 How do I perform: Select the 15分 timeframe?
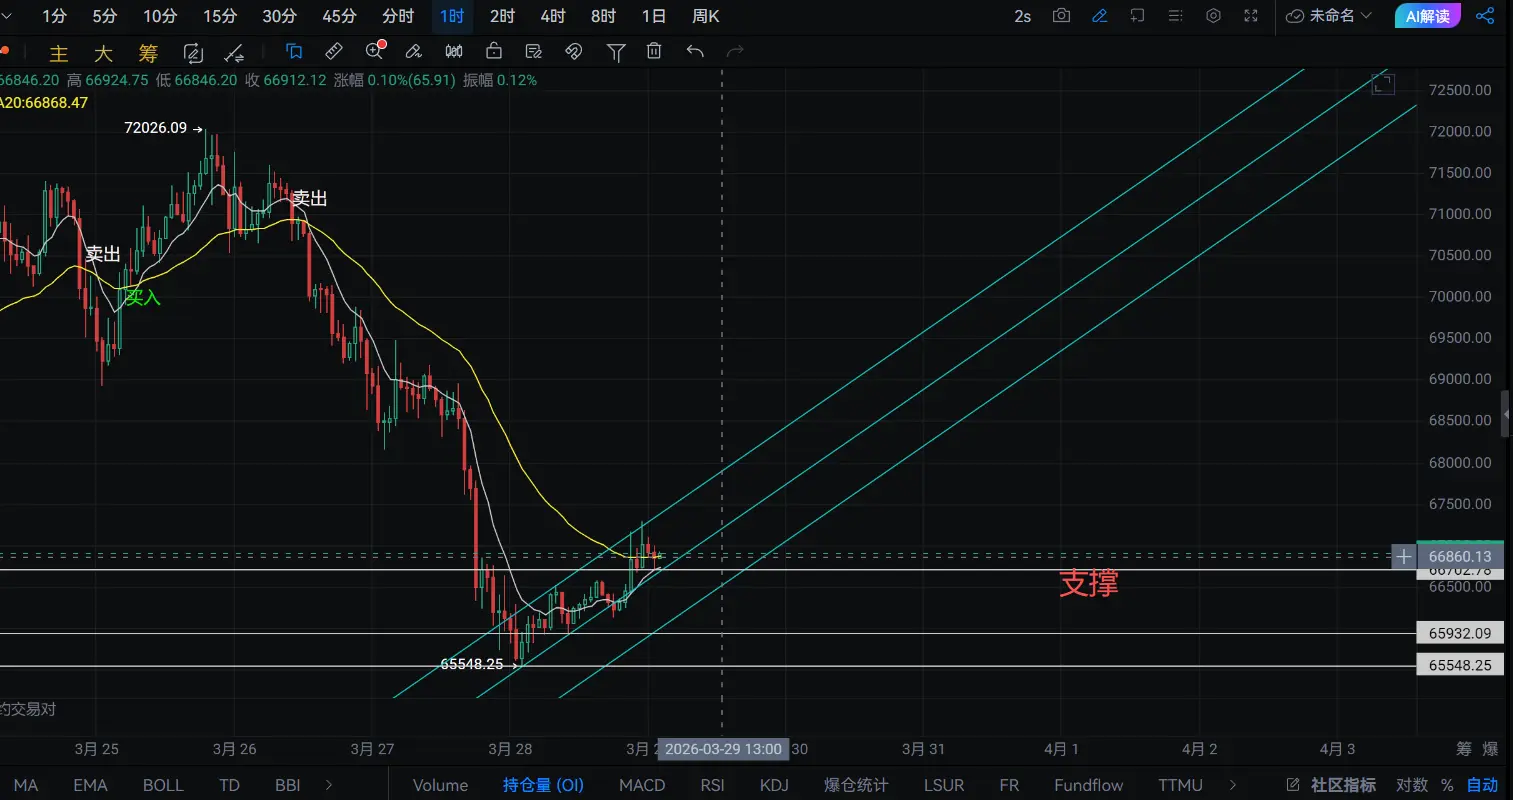click(220, 16)
